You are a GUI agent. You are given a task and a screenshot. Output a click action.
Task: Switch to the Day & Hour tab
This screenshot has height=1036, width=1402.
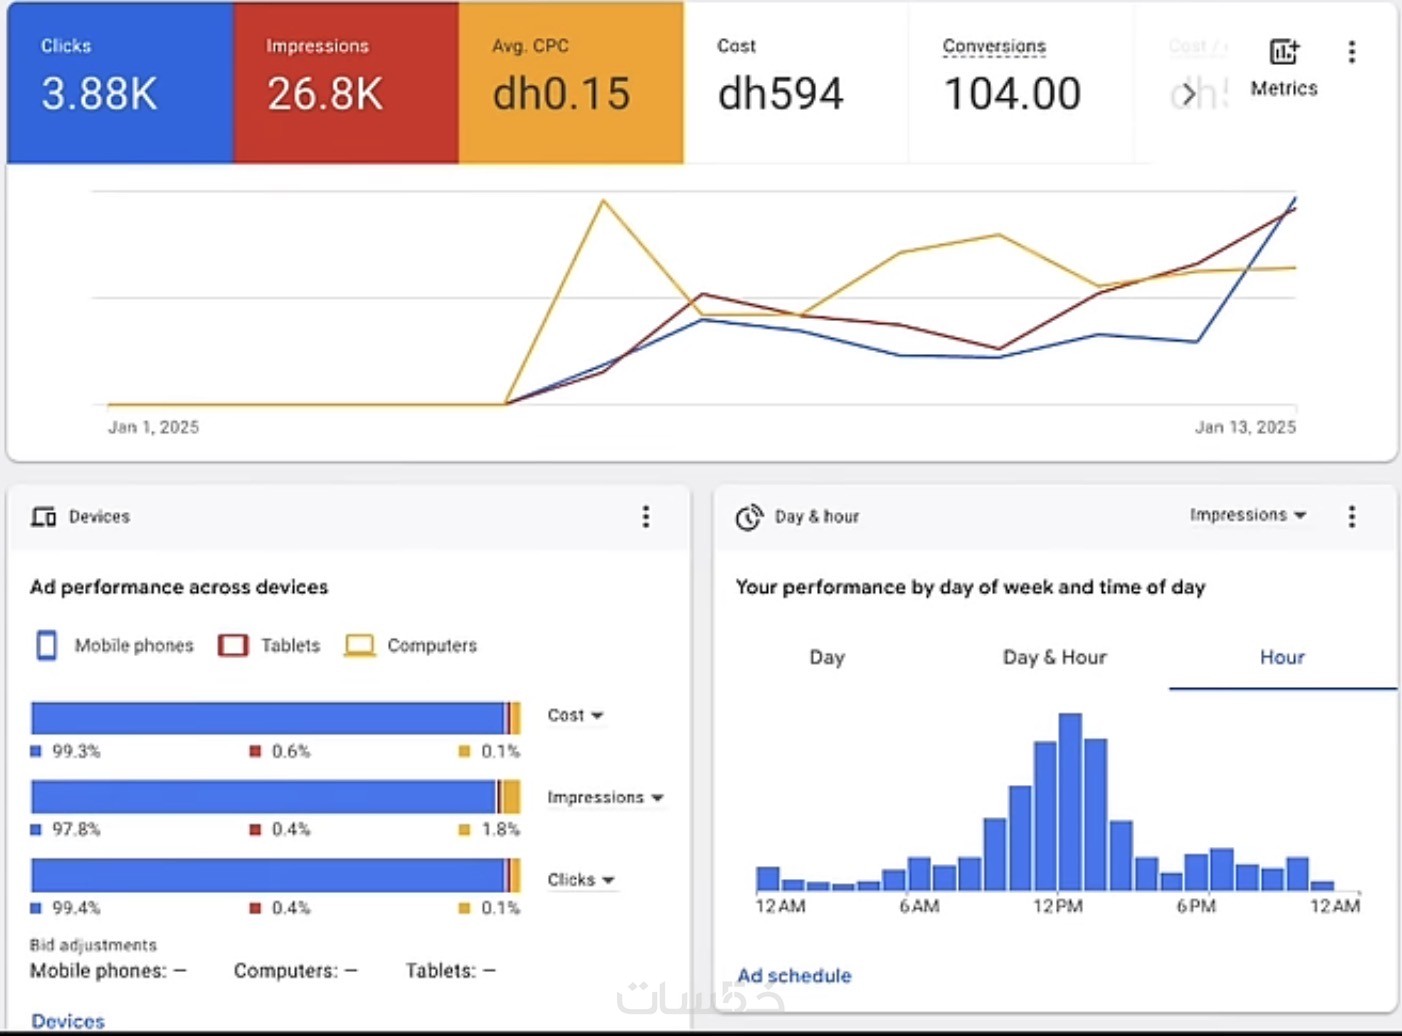coord(1054,657)
